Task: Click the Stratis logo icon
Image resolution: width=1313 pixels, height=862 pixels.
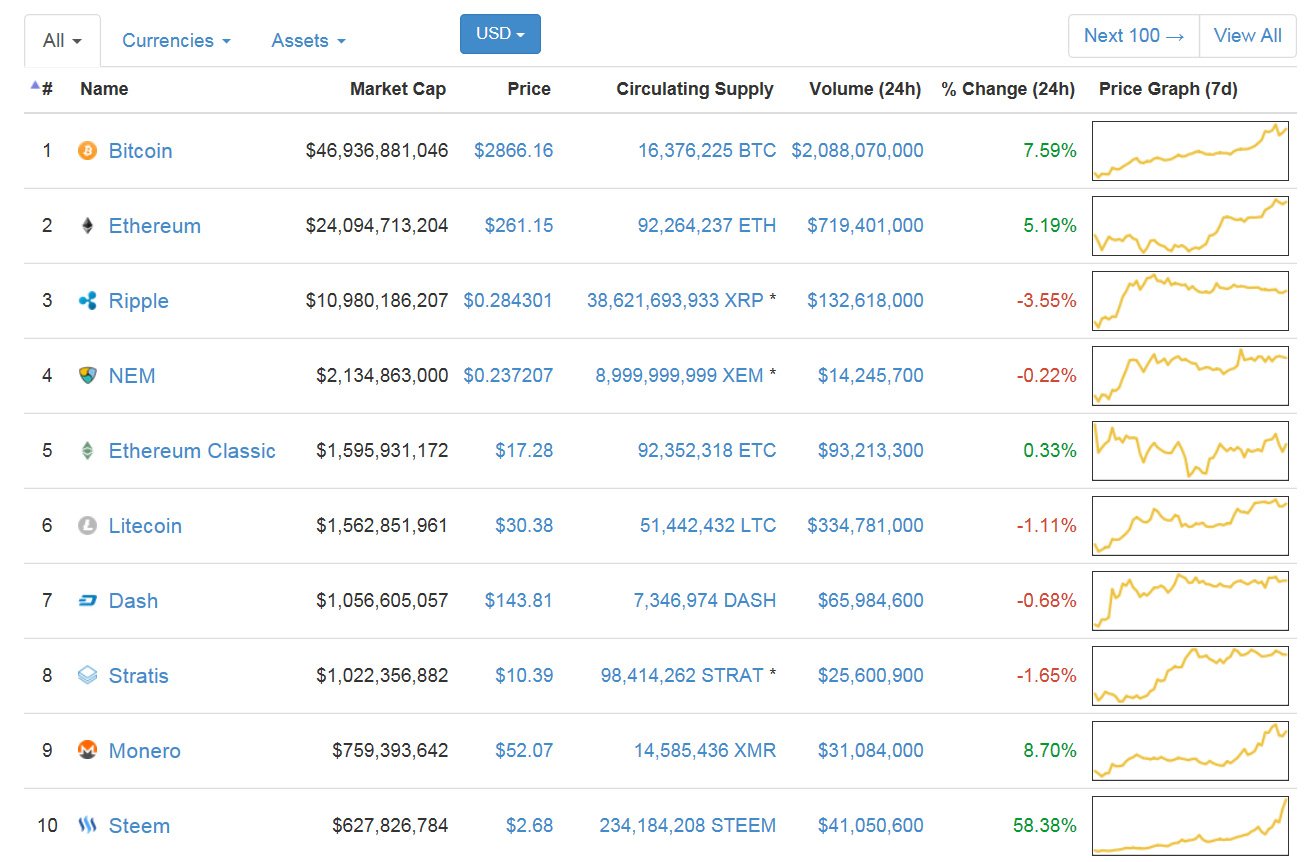Action: [x=88, y=676]
